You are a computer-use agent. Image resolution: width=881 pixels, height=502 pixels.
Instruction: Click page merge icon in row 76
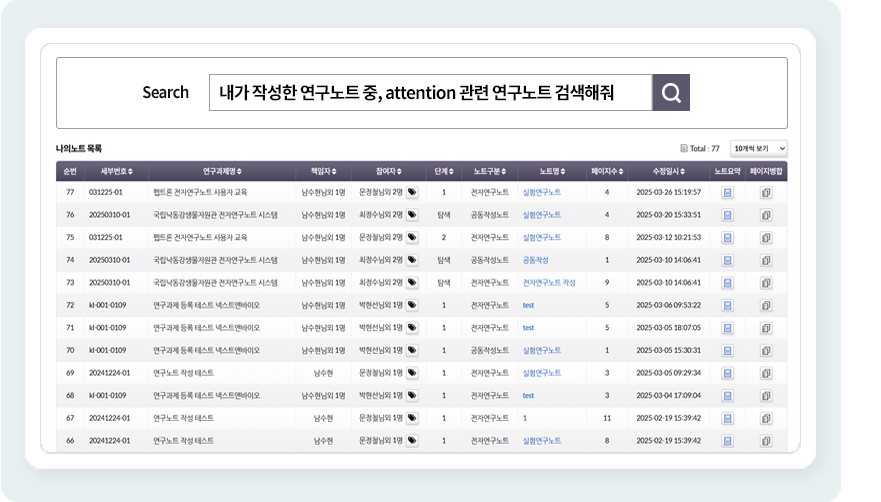(x=767, y=215)
